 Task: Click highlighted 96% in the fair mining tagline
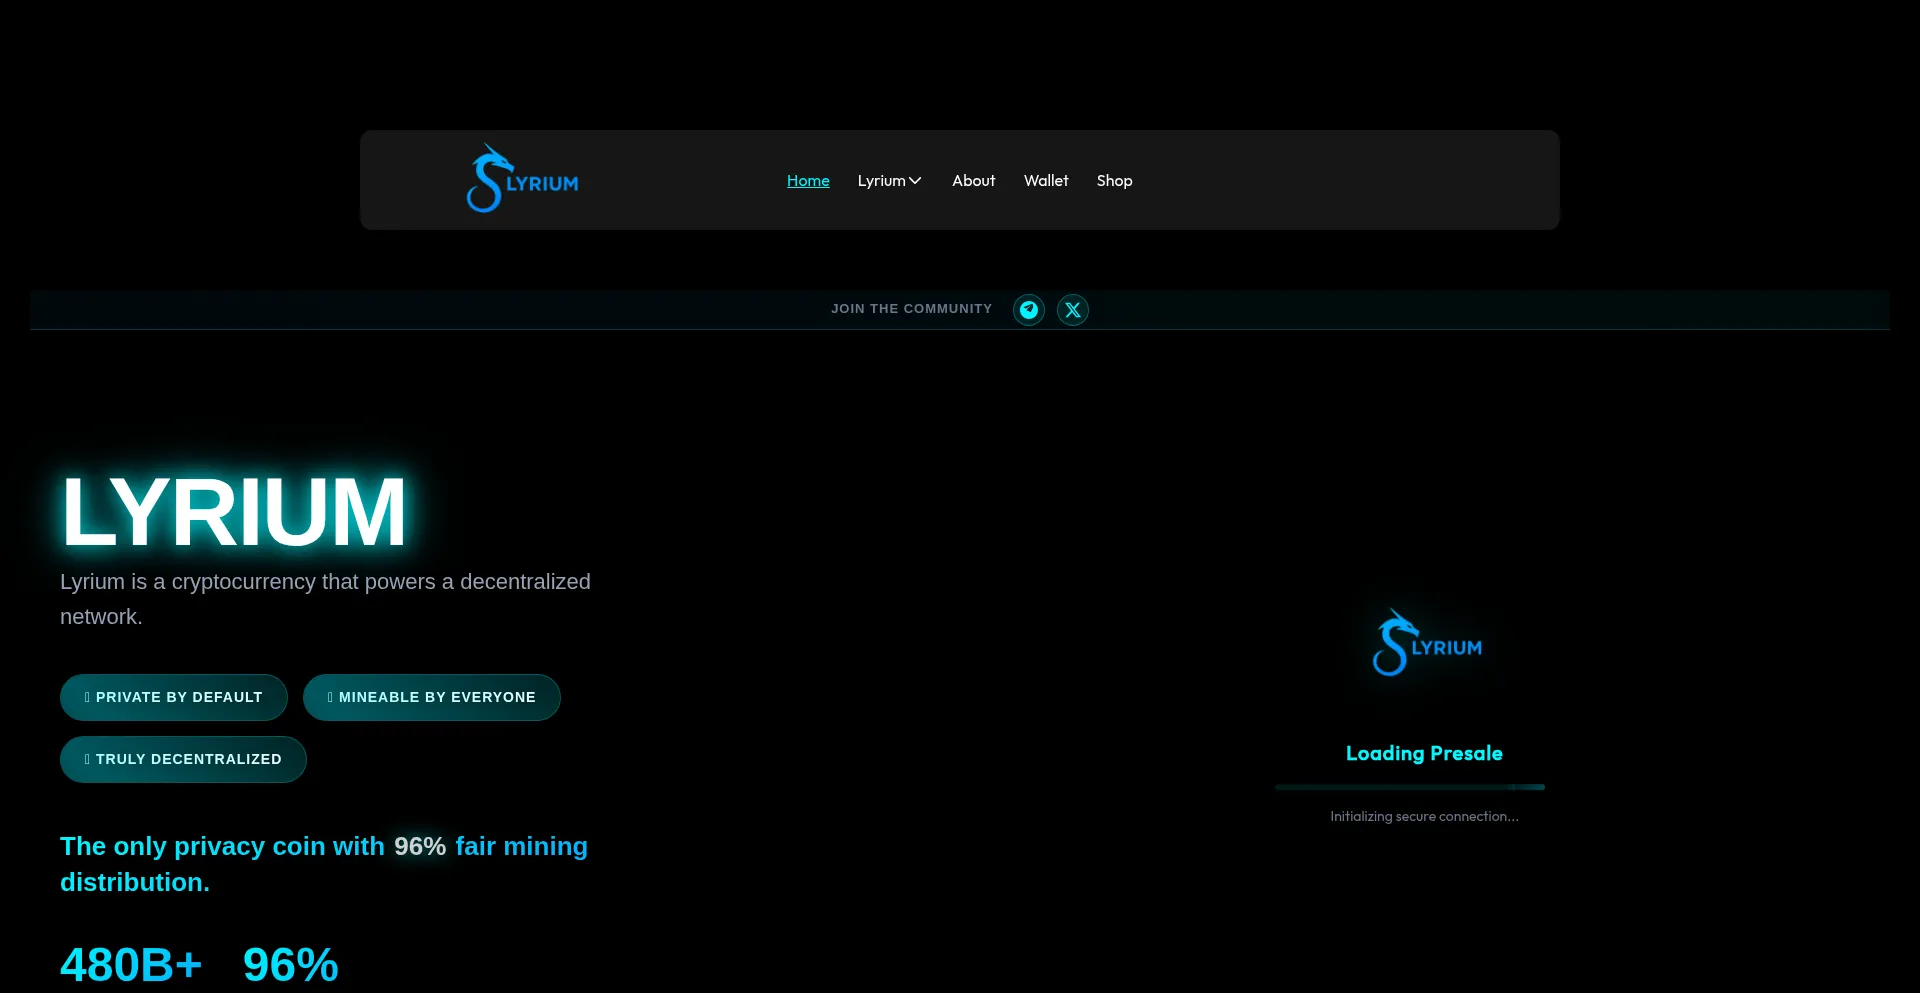pos(420,847)
